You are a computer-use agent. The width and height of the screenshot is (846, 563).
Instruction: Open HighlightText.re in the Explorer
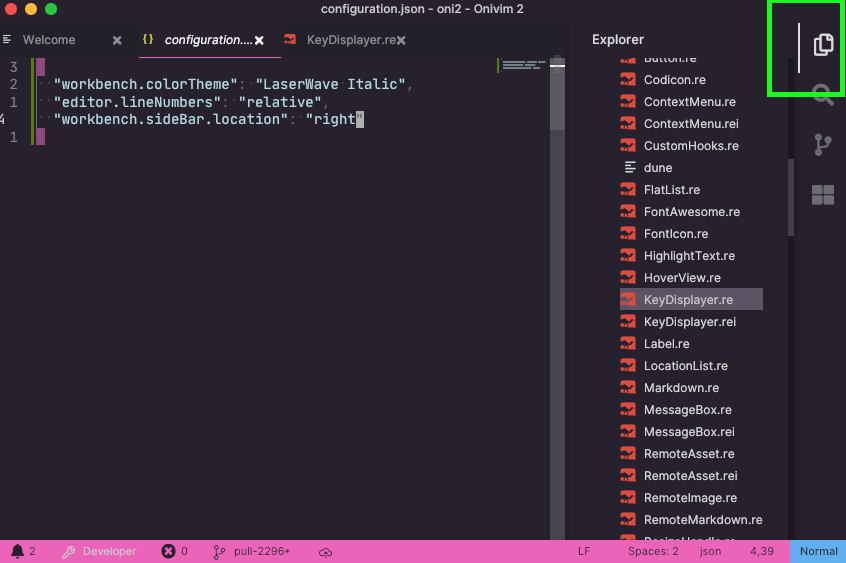pos(689,256)
